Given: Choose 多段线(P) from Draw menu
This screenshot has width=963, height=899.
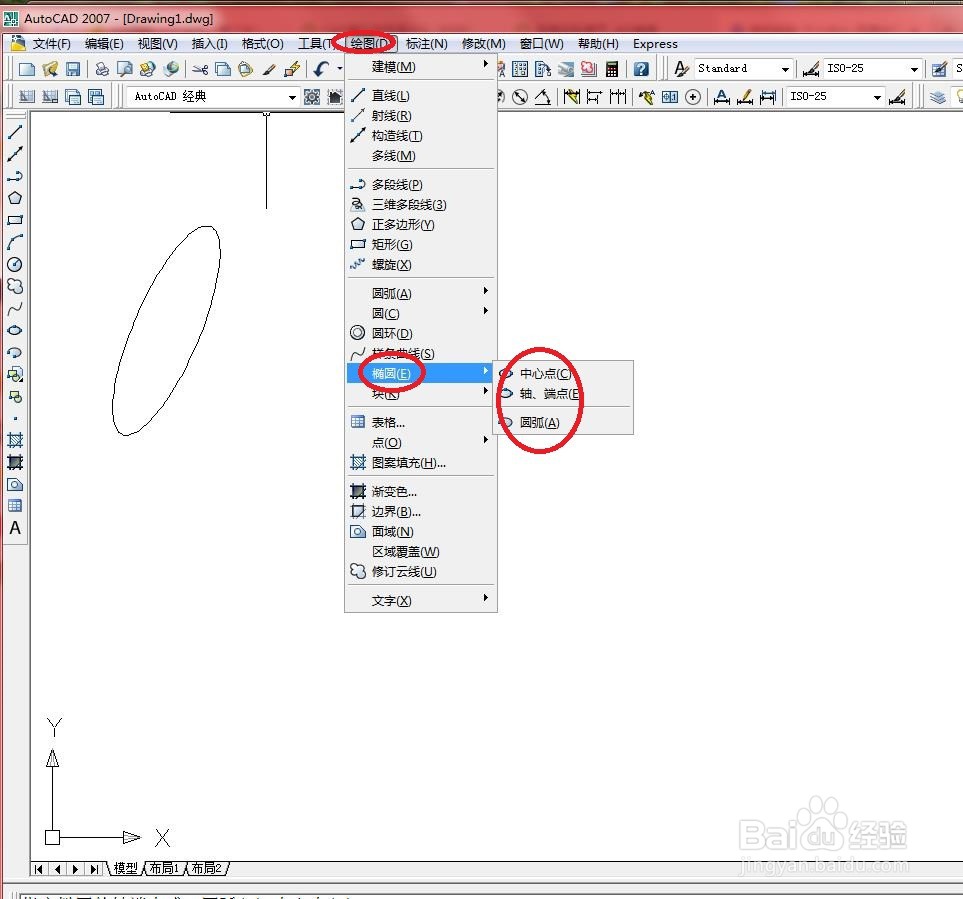Looking at the screenshot, I should (x=421, y=185).
